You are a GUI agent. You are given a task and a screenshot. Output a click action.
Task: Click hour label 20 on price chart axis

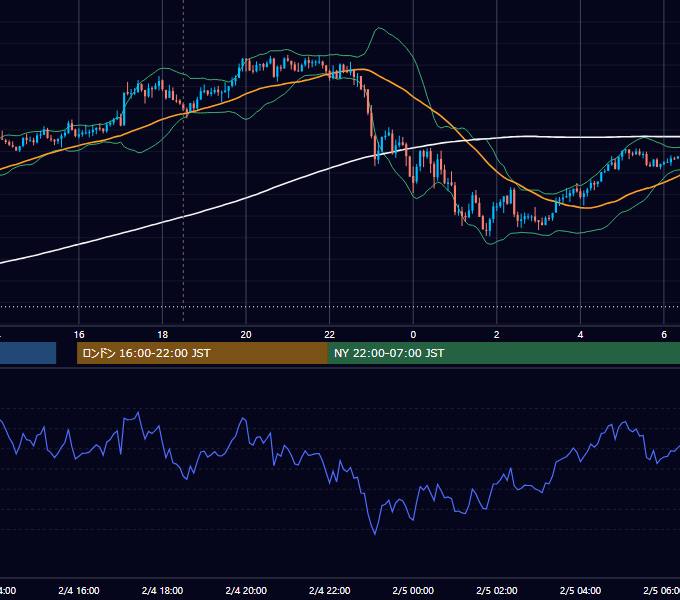(x=246, y=335)
